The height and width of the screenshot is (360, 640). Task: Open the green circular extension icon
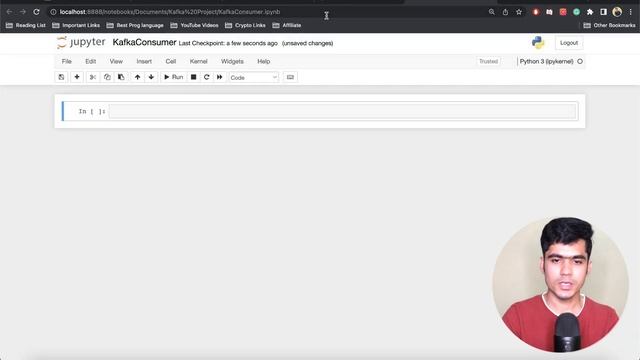click(x=576, y=12)
